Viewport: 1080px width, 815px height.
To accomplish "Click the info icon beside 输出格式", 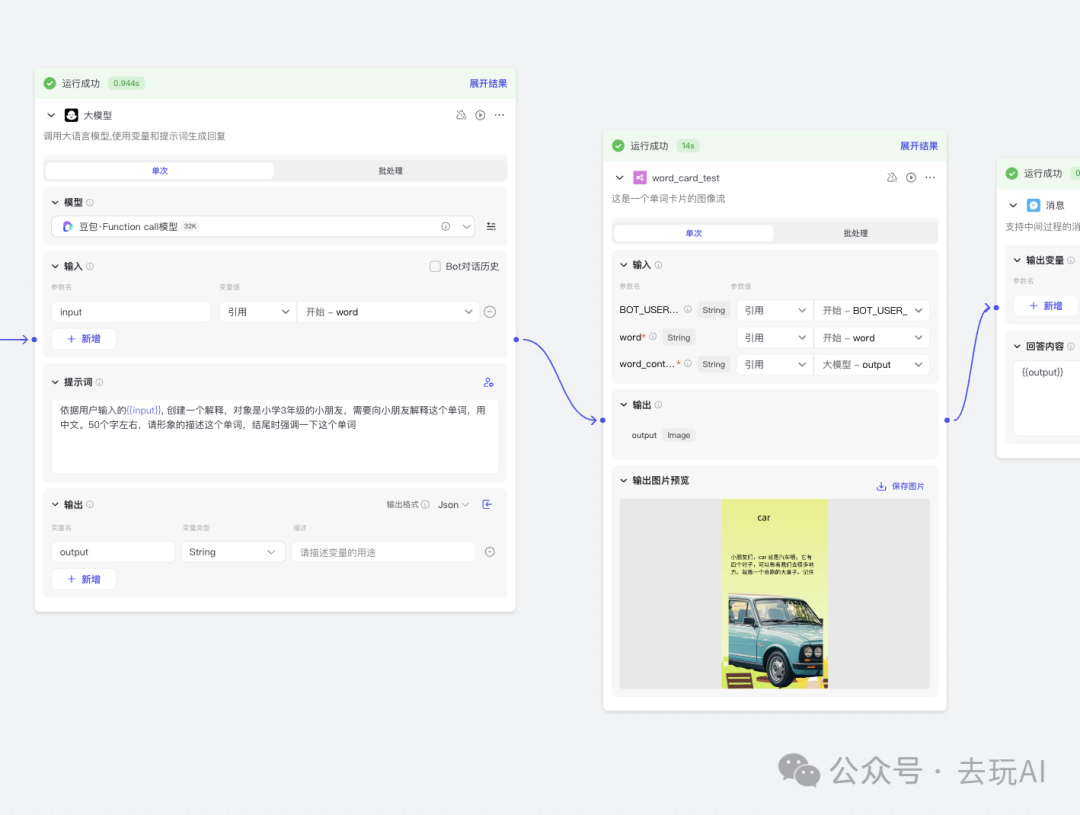I will 425,504.
